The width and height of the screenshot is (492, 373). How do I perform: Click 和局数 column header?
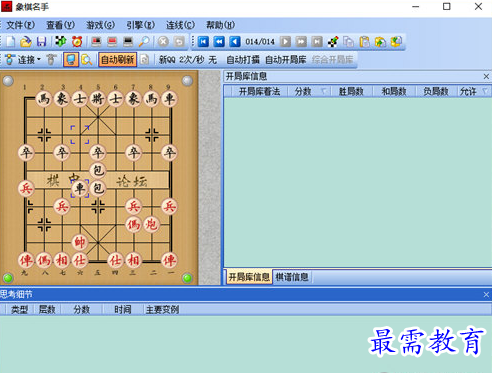(x=394, y=91)
